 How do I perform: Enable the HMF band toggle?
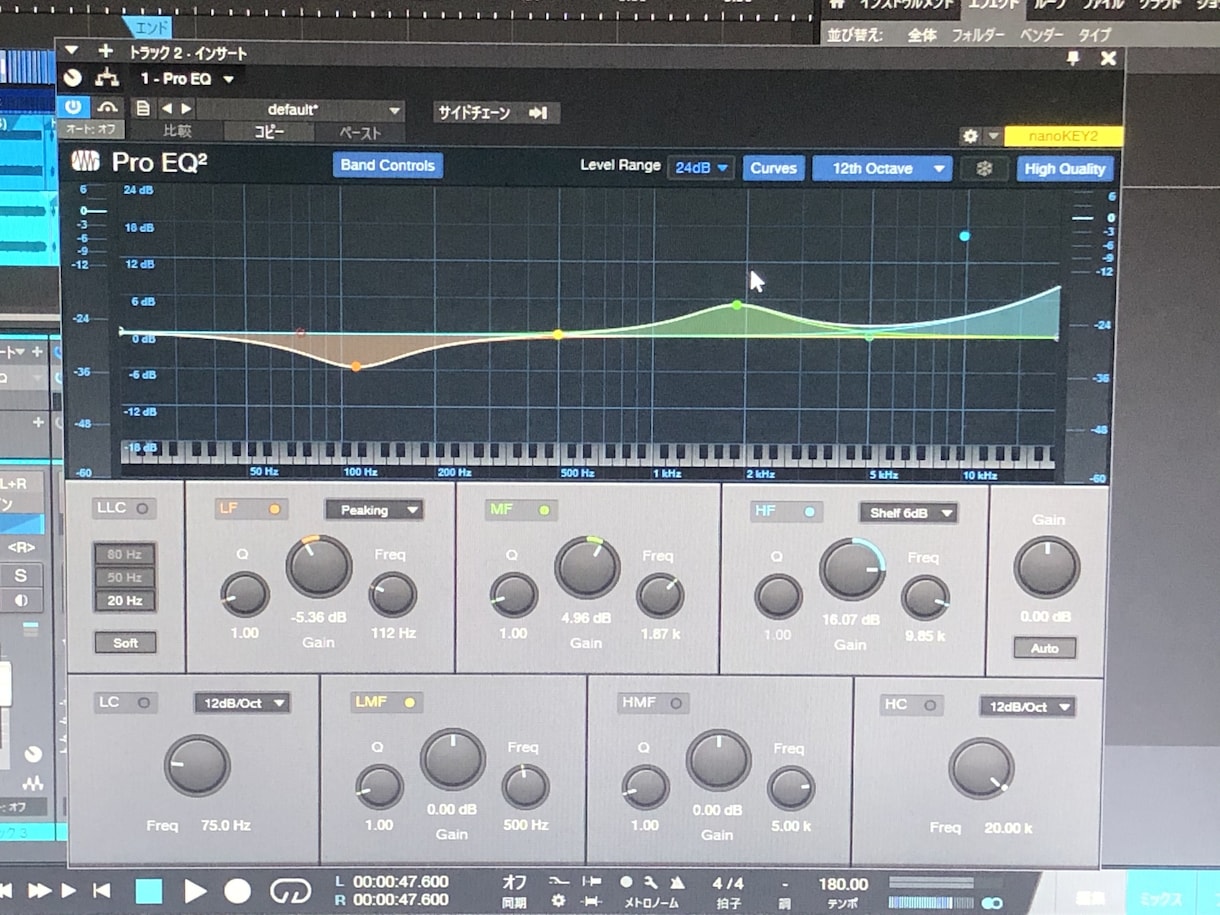click(677, 704)
